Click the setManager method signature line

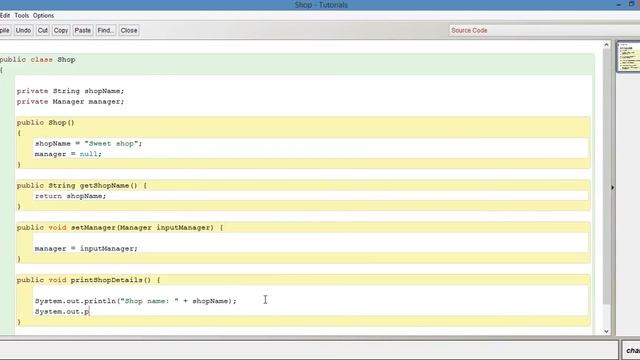click(120, 228)
